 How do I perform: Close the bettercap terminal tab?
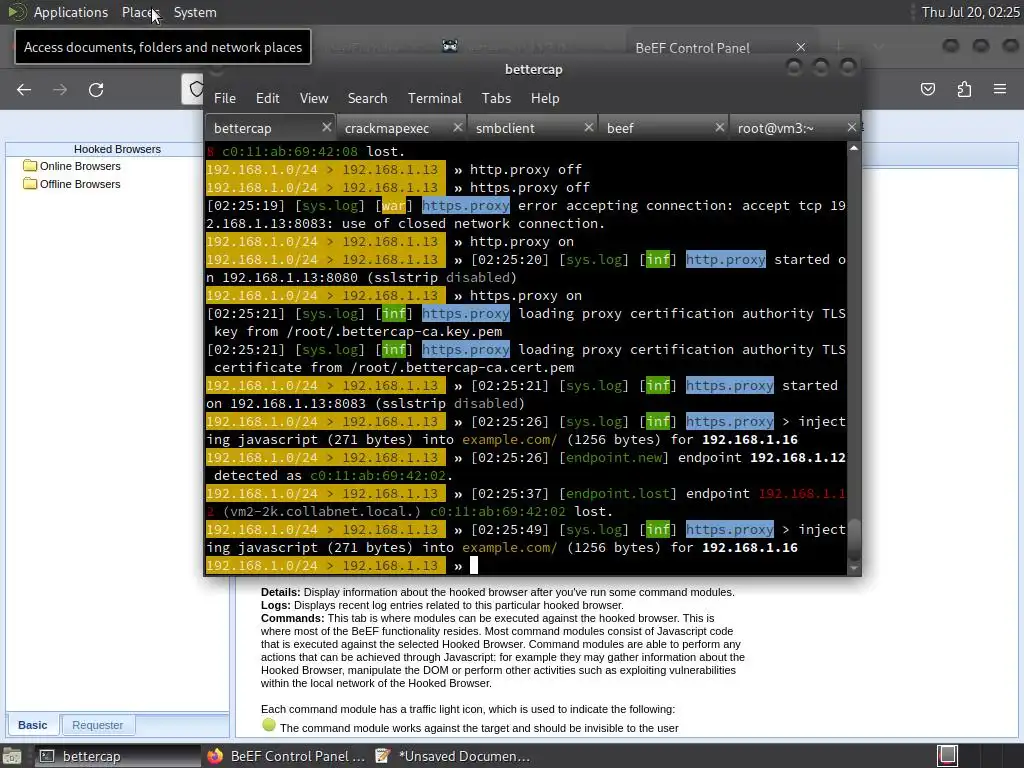[x=327, y=127]
